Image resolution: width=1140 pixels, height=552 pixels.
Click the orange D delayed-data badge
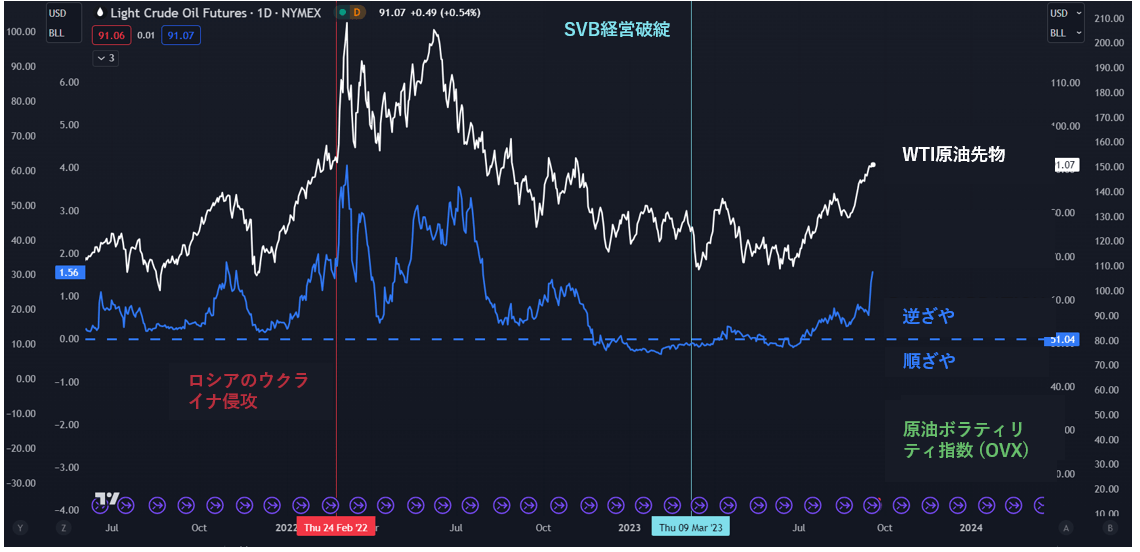pos(357,12)
